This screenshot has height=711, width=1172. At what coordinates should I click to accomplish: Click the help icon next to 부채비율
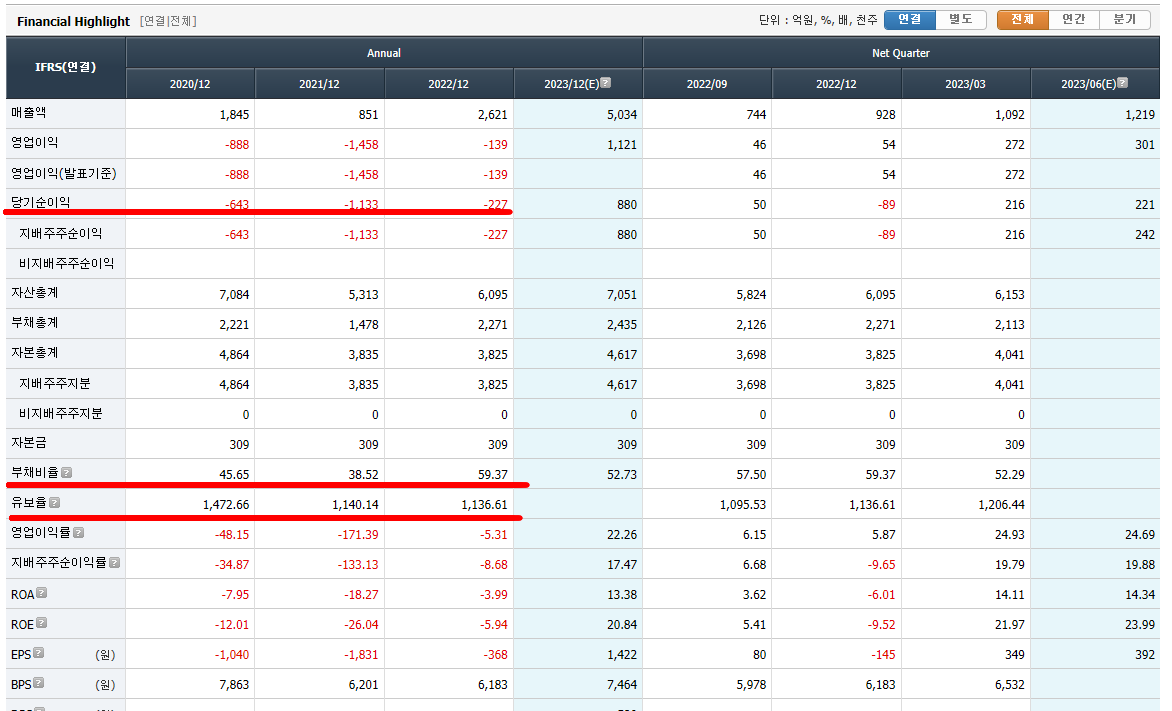click(x=67, y=473)
